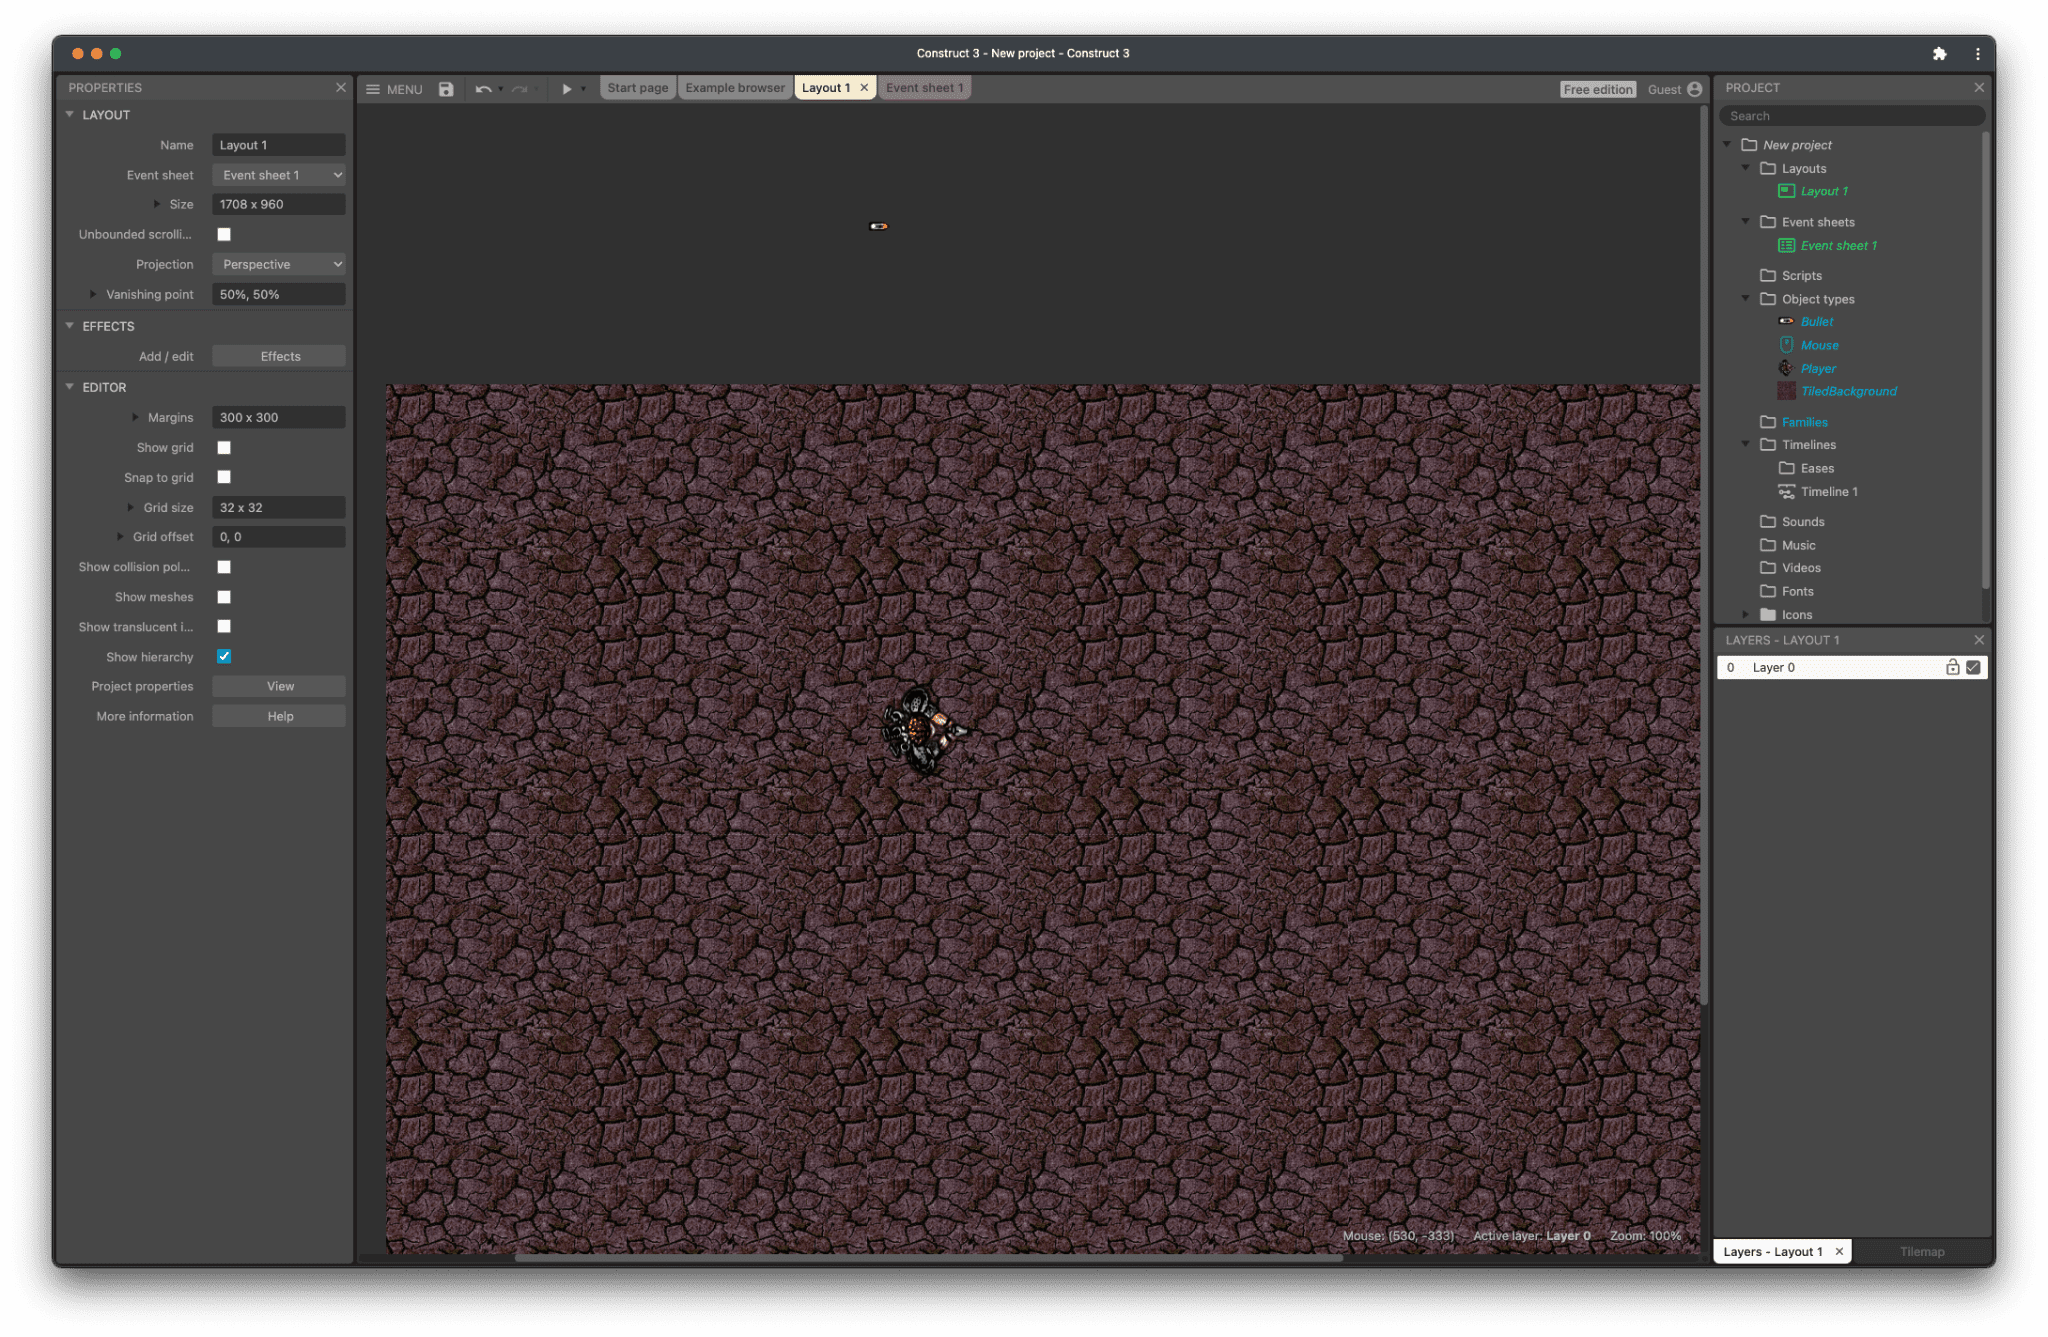Click the save project icon
The width and height of the screenshot is (2048, 1337).
446,88
